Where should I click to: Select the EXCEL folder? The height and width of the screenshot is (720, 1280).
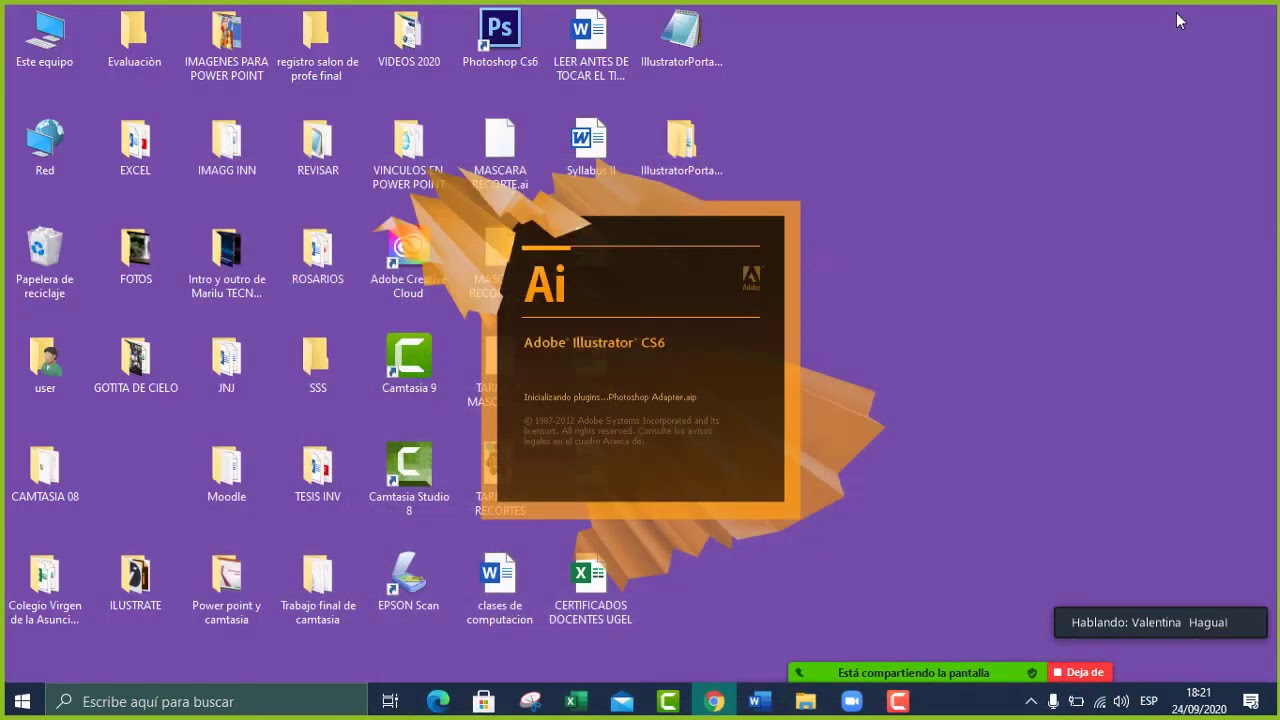(x=135, y=148)
